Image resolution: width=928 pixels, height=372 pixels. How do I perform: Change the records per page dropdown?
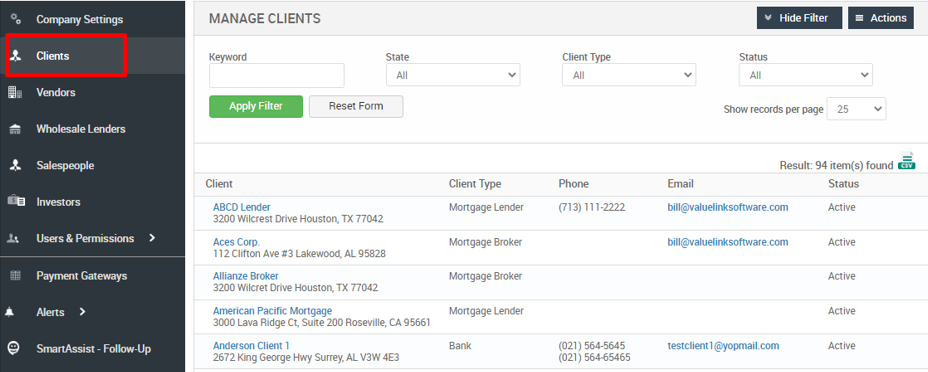coord(856,109)
